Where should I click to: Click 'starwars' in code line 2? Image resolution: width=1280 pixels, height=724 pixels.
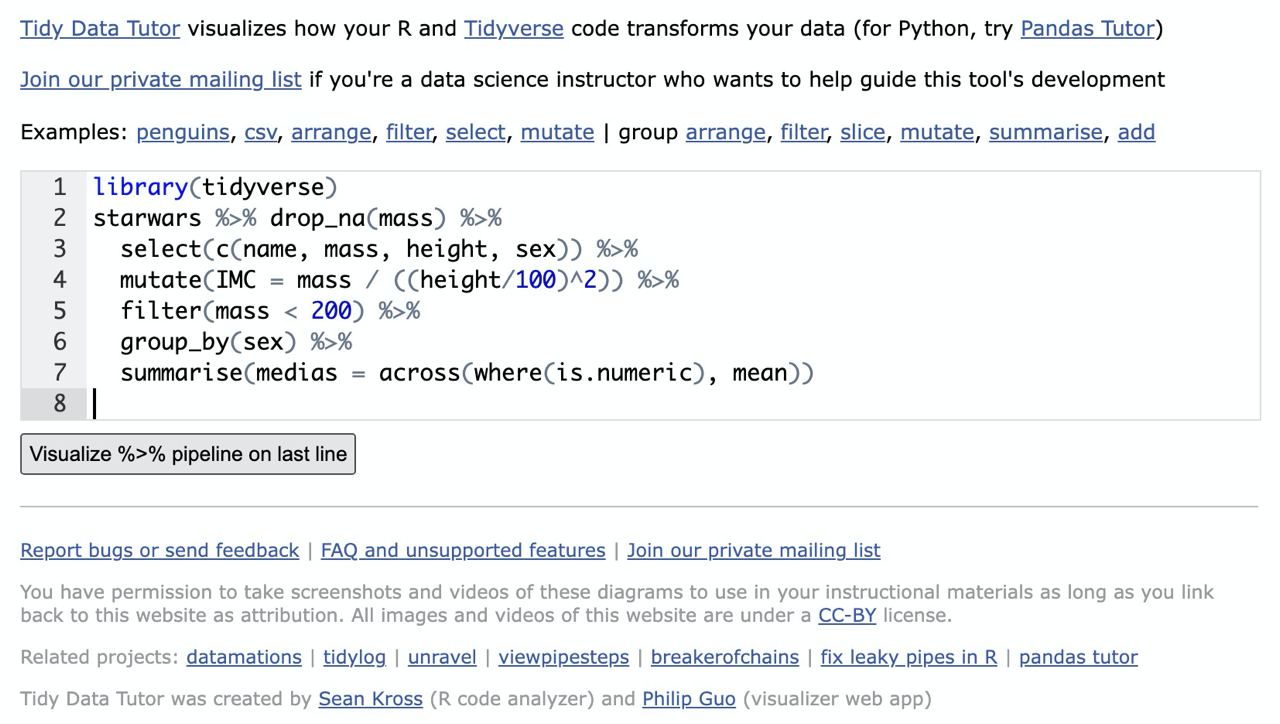pos(147,218)
